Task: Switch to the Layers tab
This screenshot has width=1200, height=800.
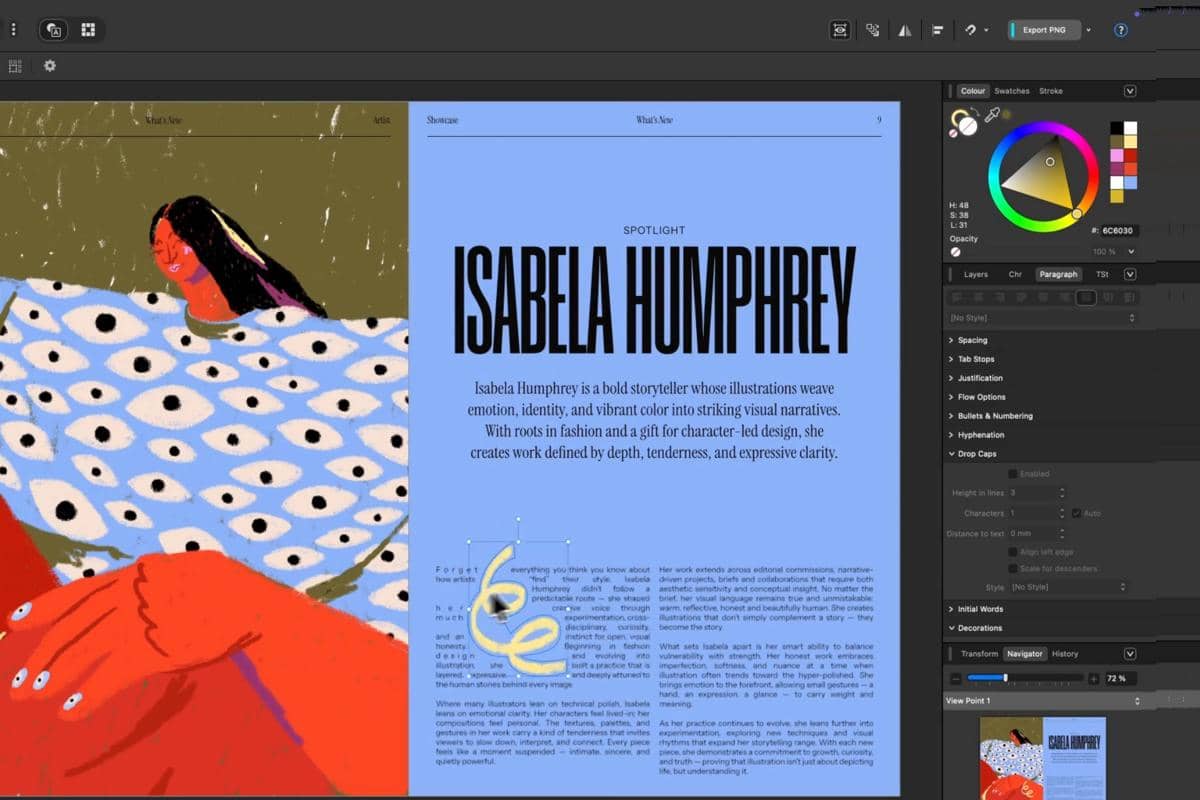Action: coord(975,274)
